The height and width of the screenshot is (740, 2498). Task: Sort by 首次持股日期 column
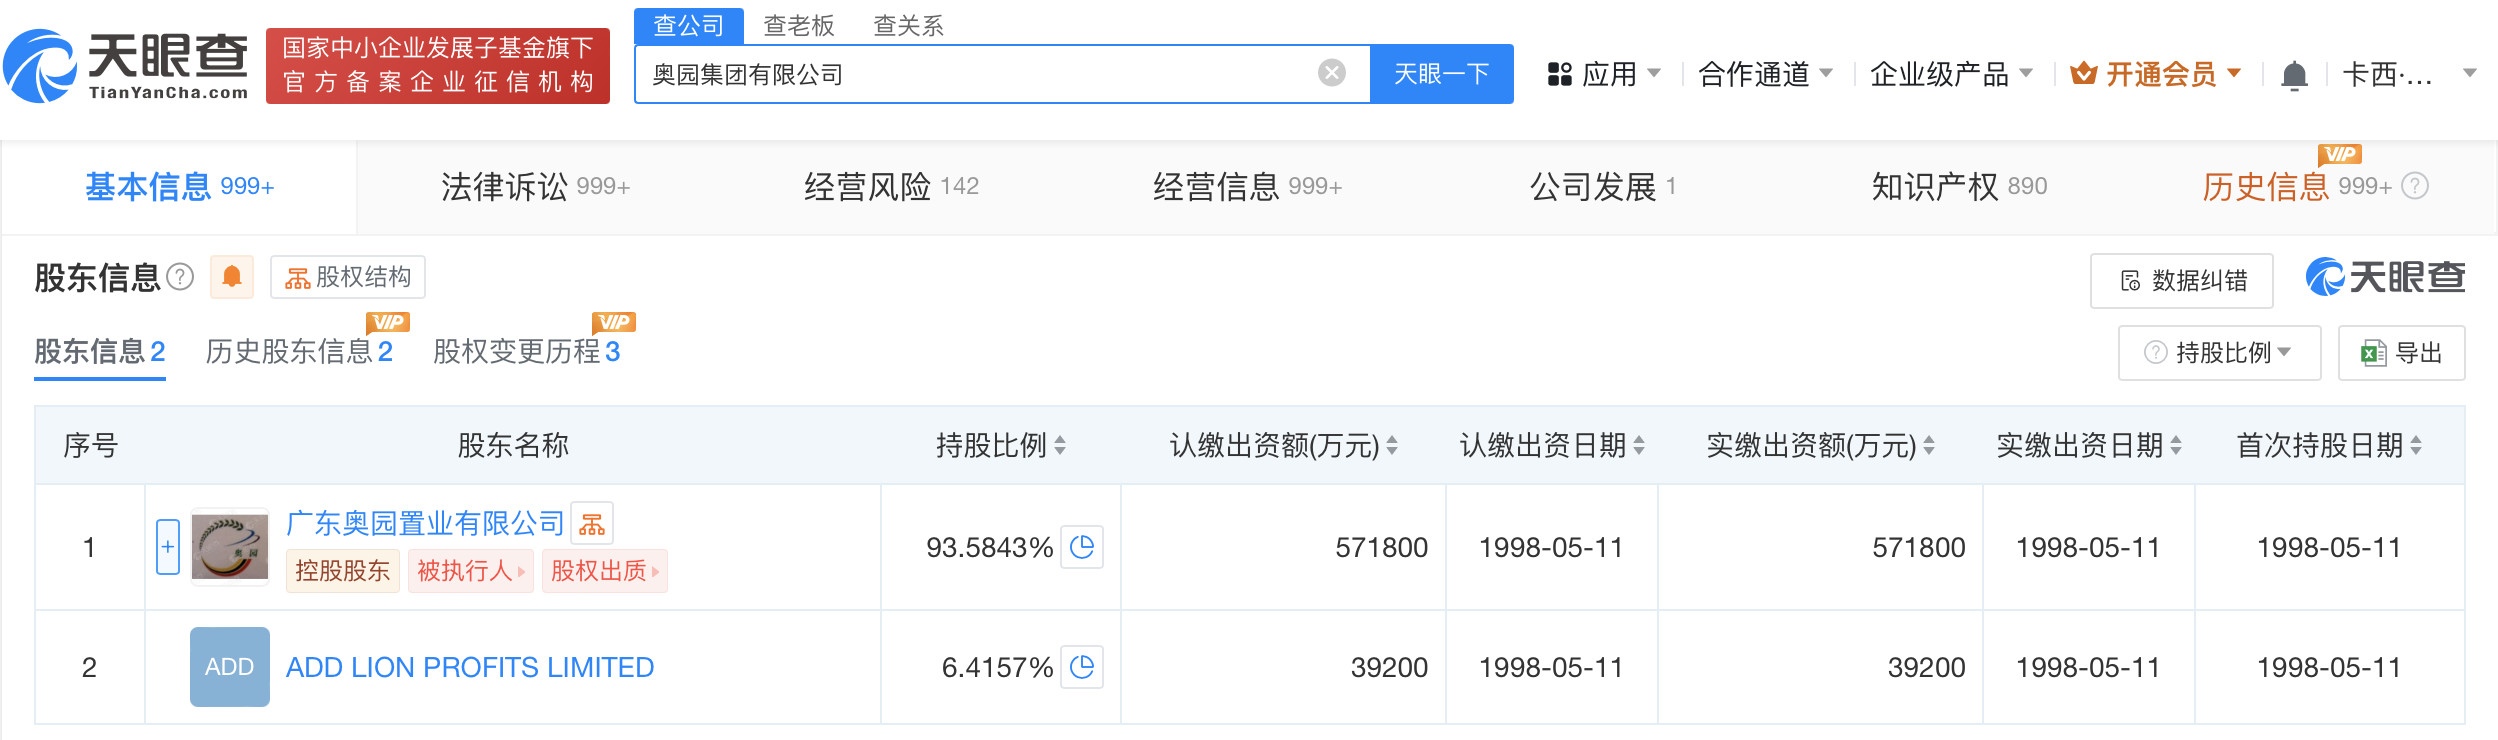click(x=2416, y=445)
